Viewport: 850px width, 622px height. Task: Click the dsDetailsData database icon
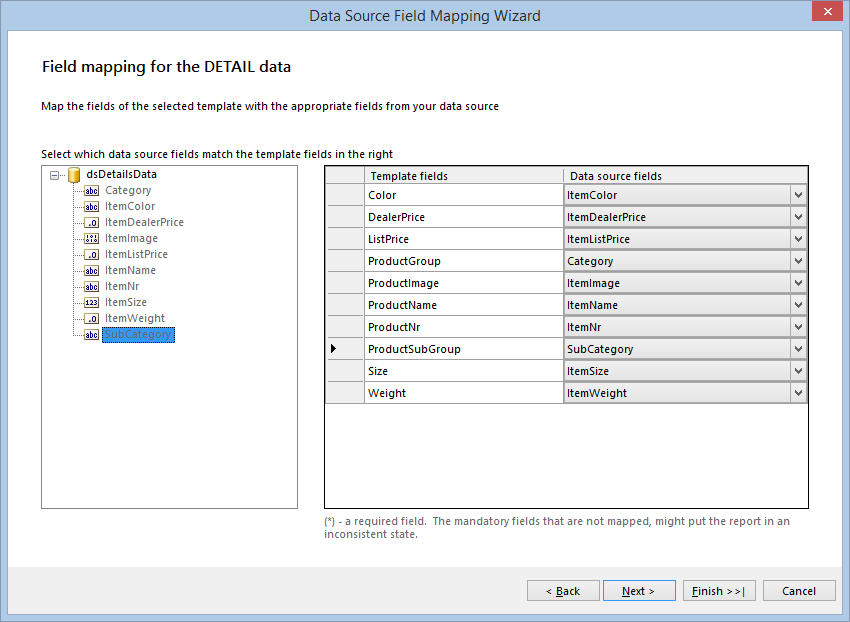[x=74, y=174]
